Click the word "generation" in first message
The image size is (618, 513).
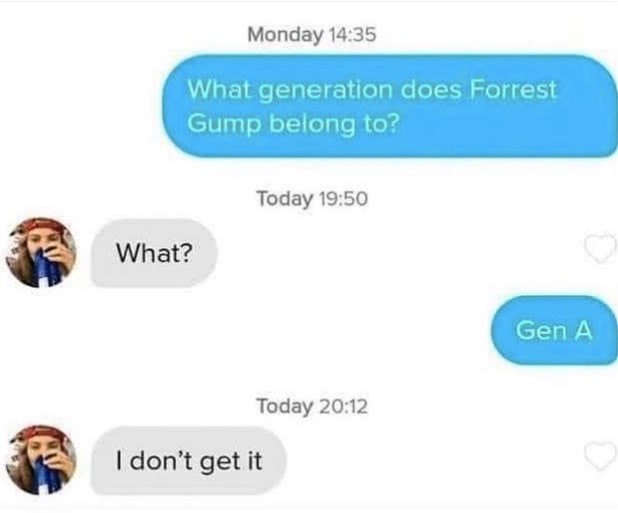click(x=326, y=90)
